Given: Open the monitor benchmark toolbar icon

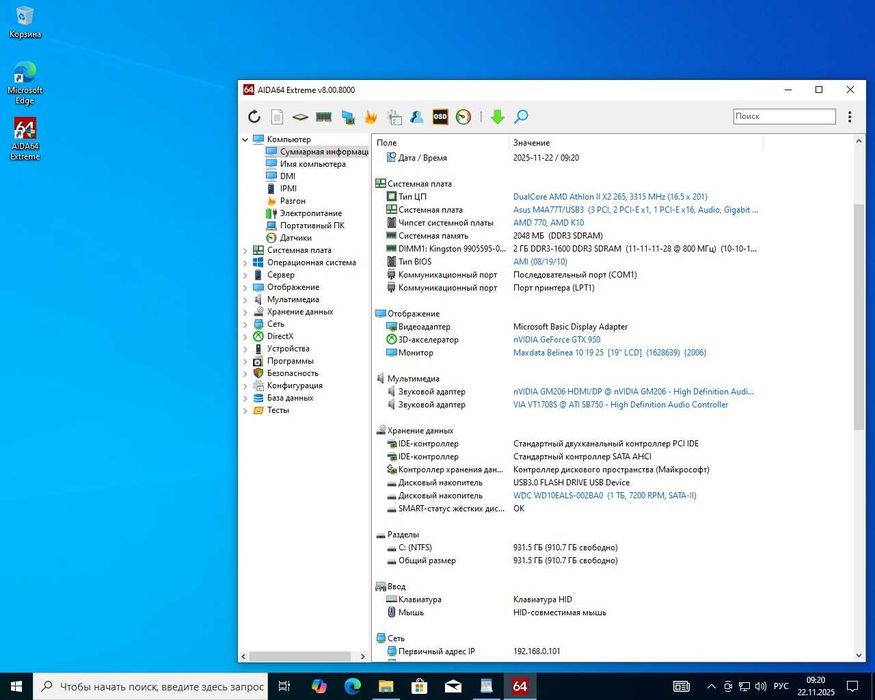Looking at the screenshot, I should (x=348, y=117).
